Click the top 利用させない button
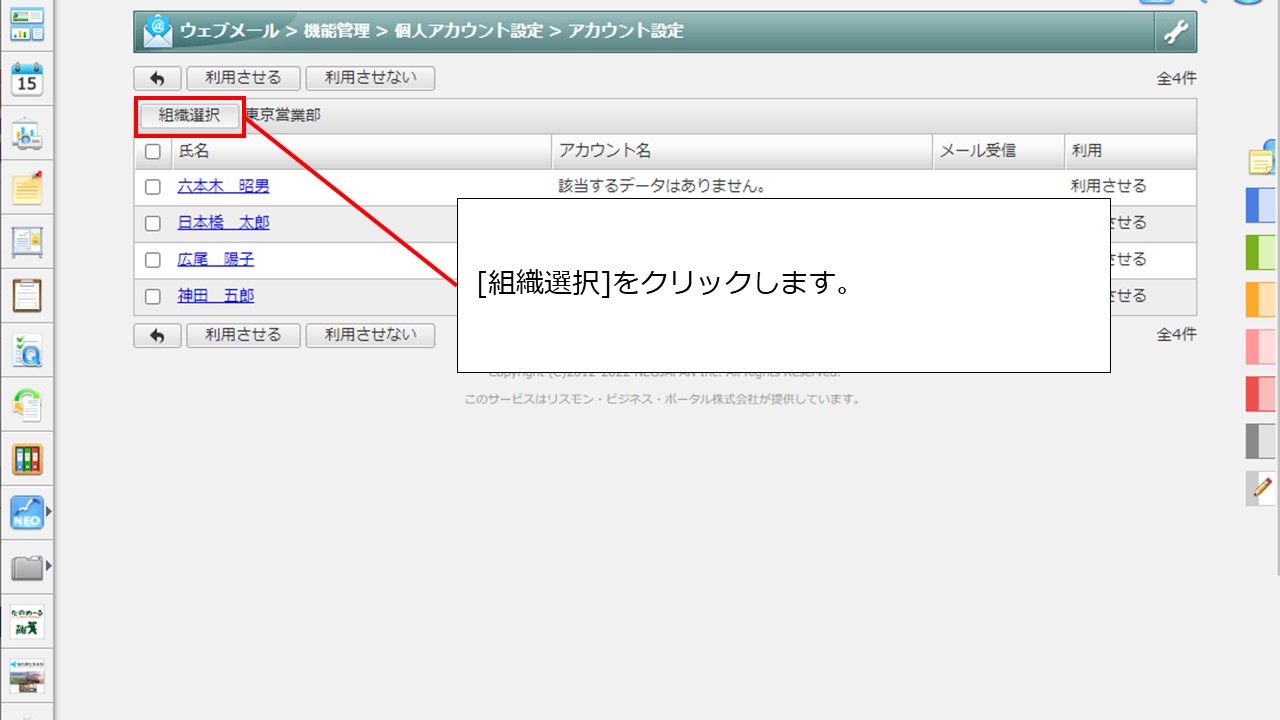Viewport: 1280px width, 720px height. [x=370, y=79]
